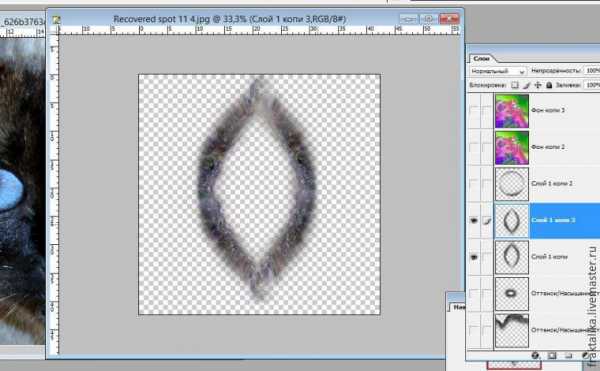The width and height of the screenshot is (600, 371).
Task: Click the new adjustment layer icon
Action: (x=585, y=356)
